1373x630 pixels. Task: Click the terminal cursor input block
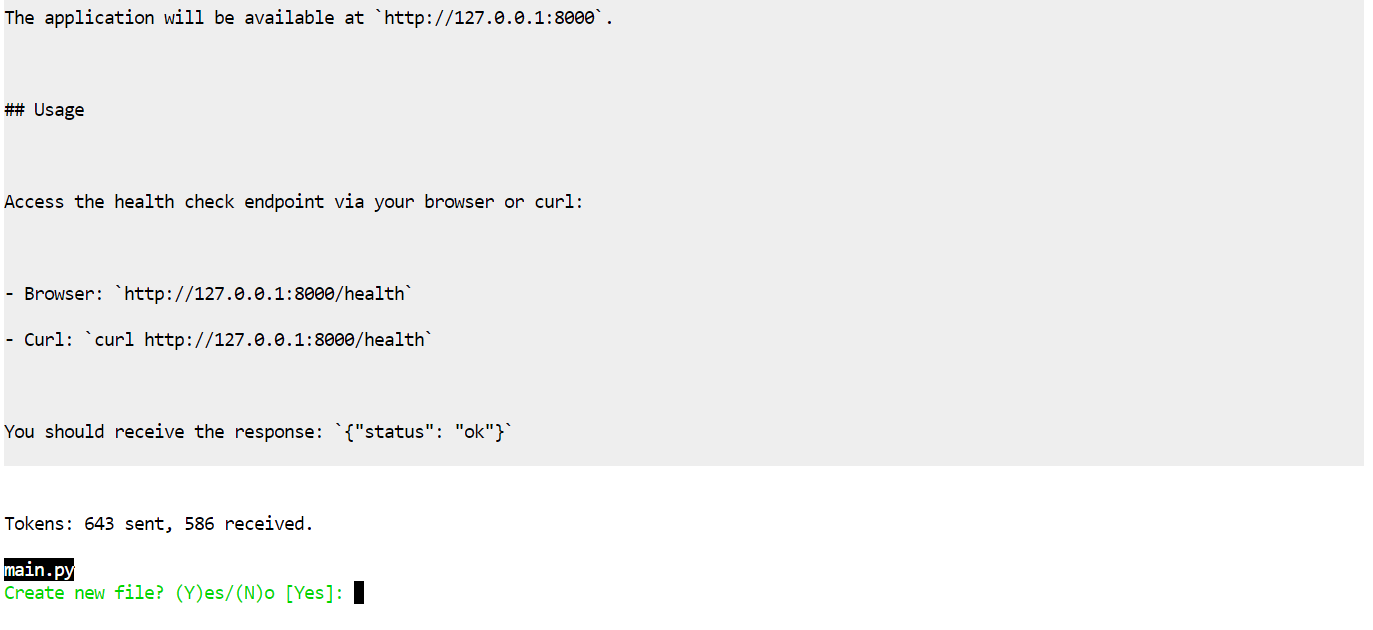[359, 593]
